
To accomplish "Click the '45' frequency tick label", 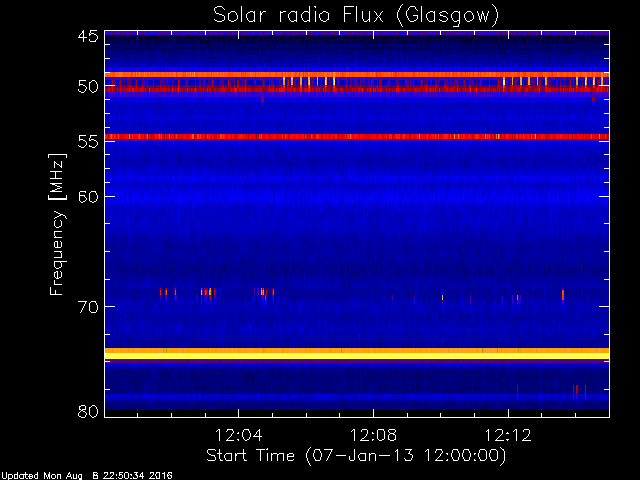I will (88, 36).
